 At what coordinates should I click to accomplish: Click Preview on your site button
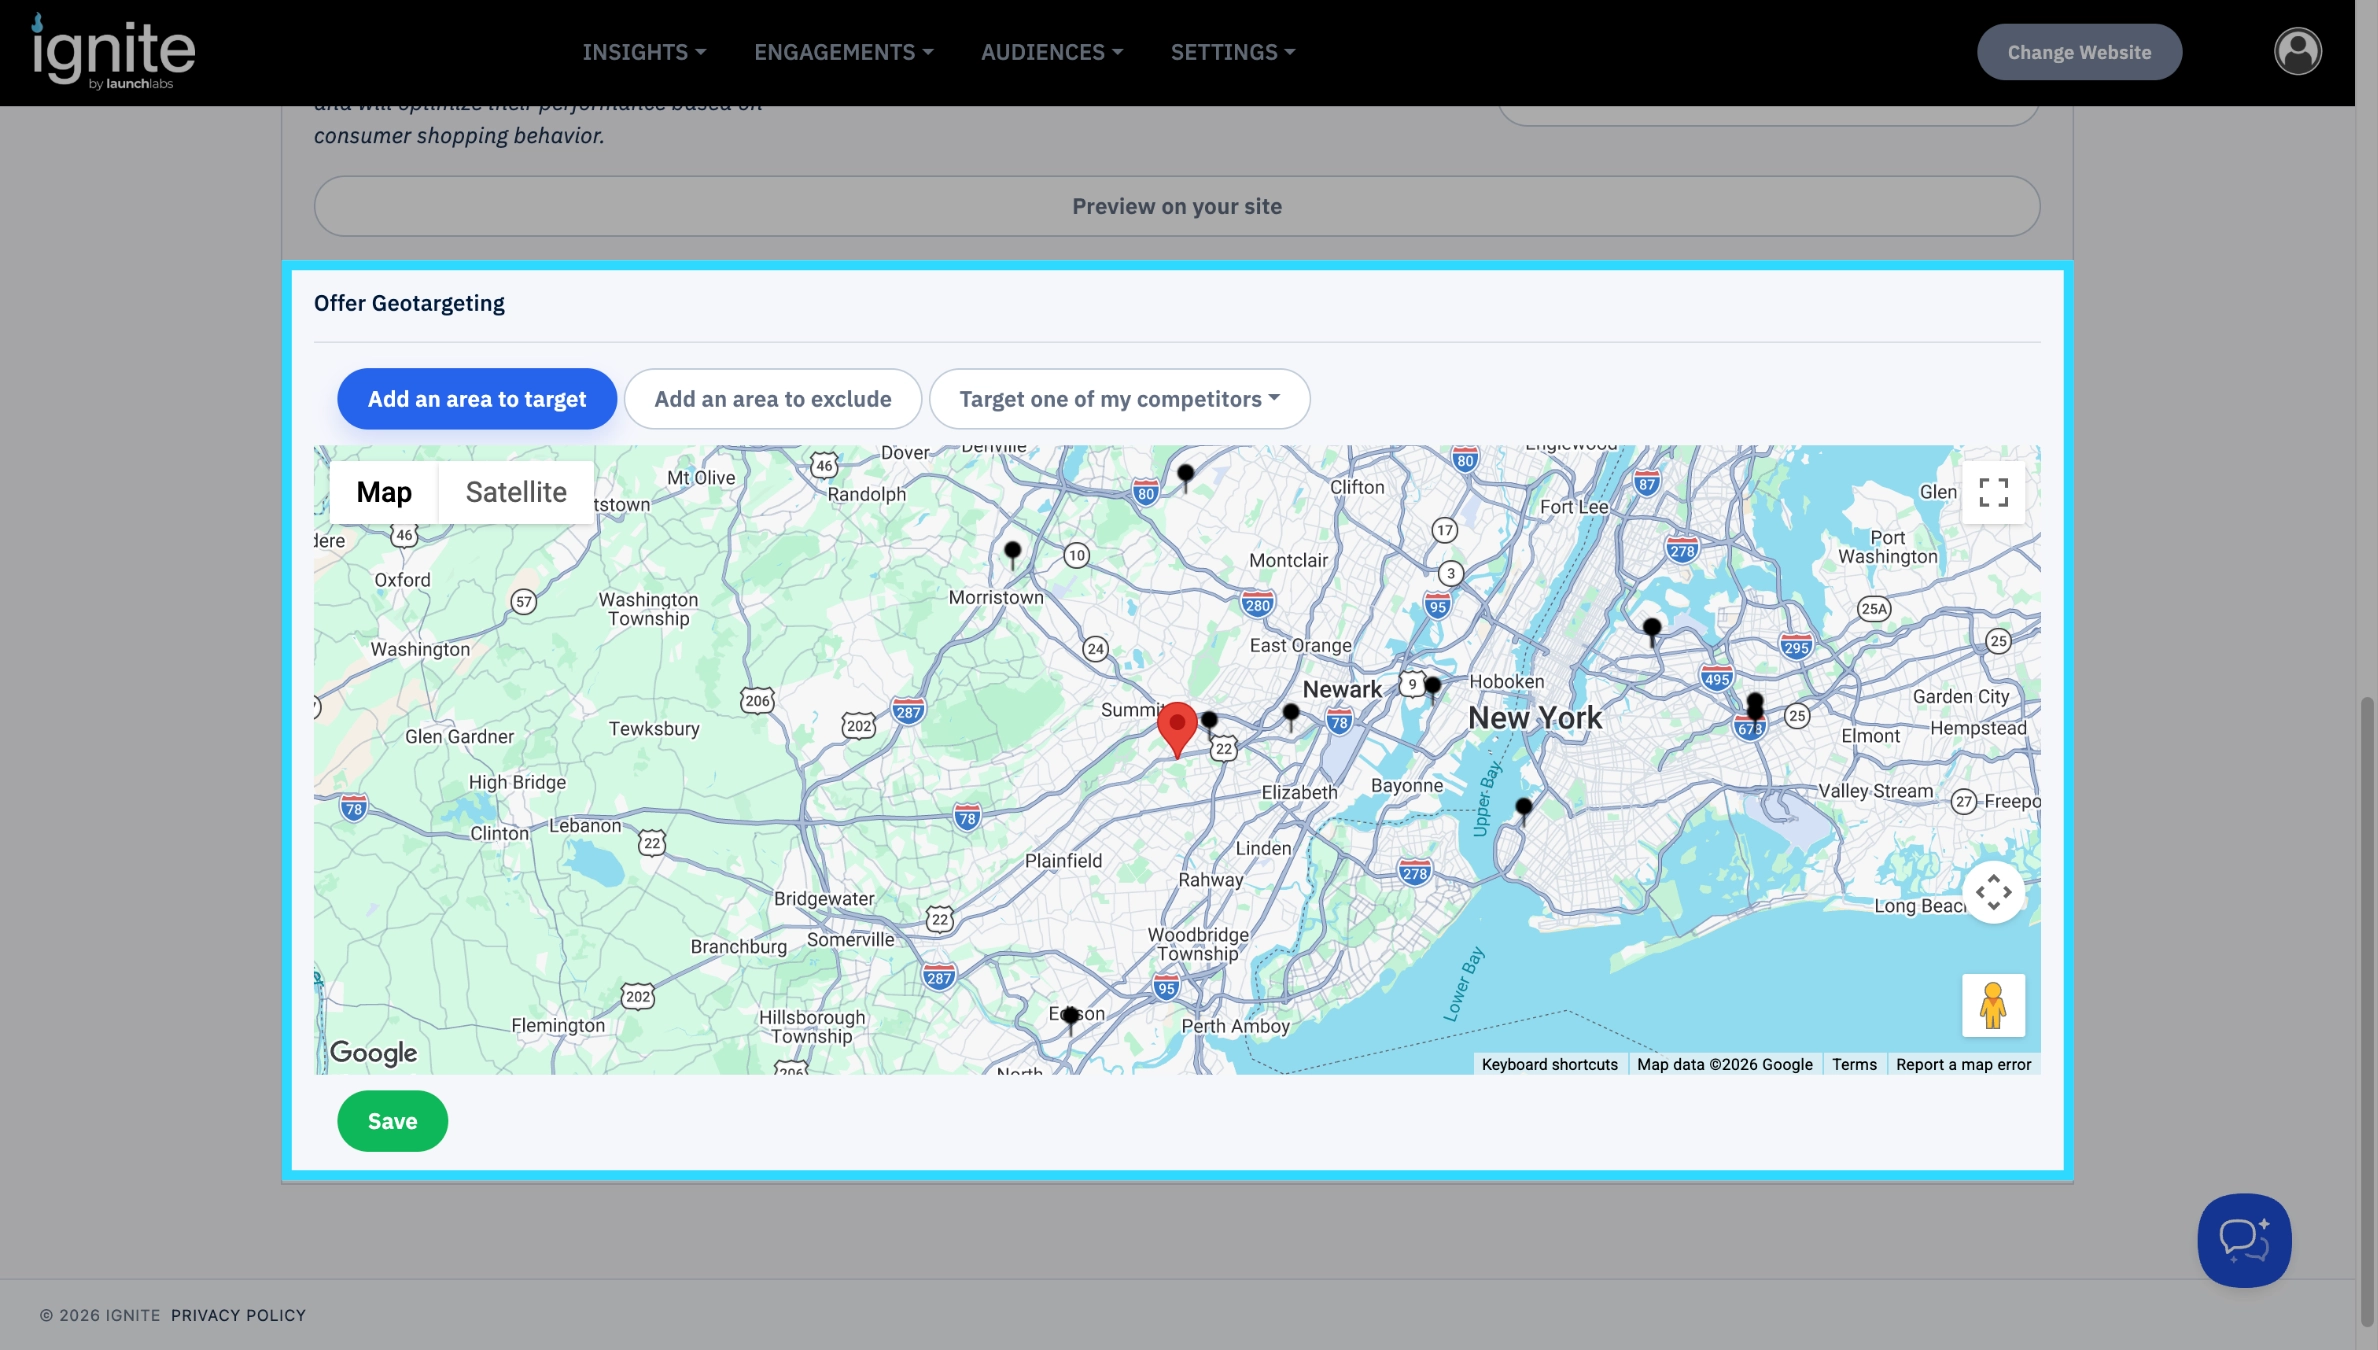1177,206
